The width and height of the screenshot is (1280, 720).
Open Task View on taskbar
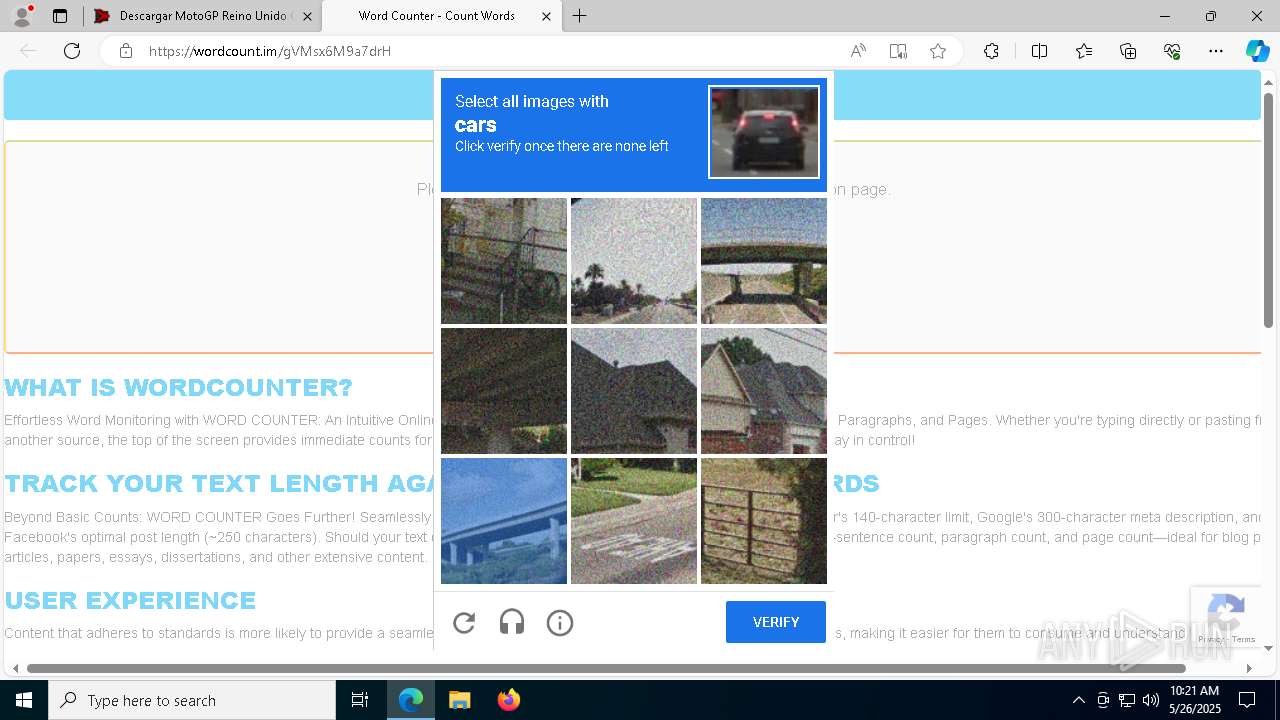360,700
